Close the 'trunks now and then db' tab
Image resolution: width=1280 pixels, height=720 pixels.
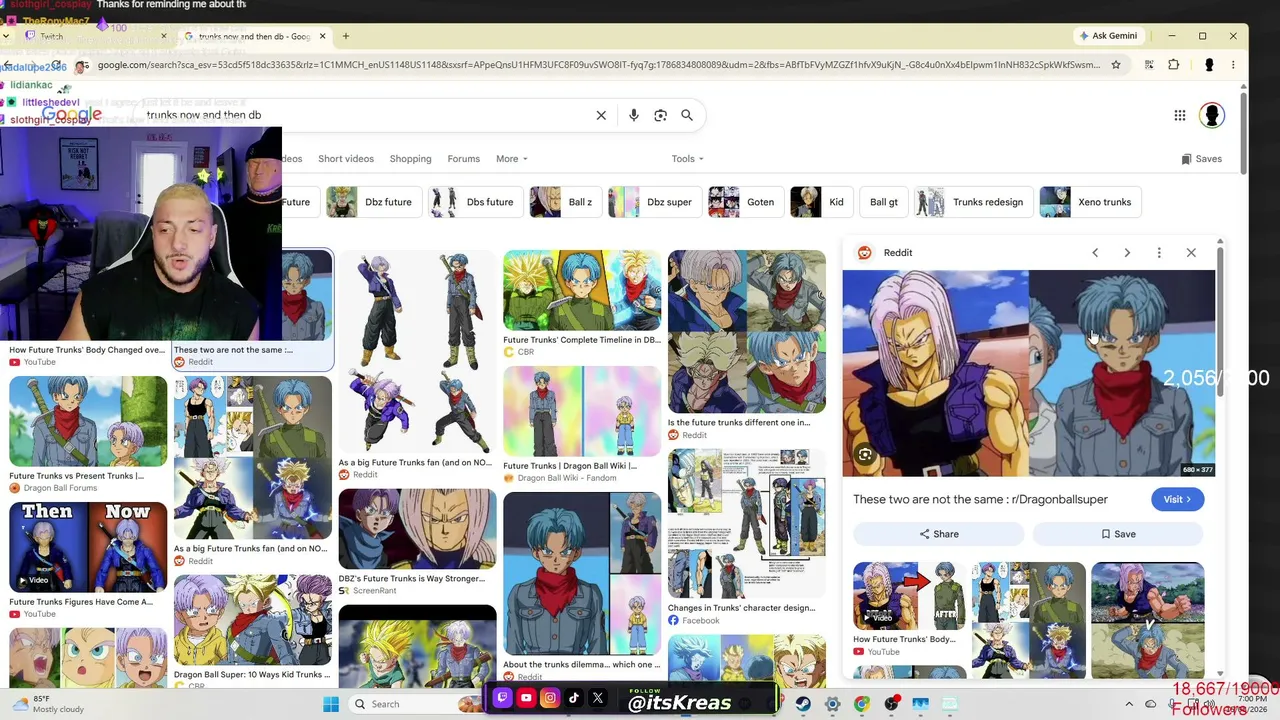click(322, 36)
